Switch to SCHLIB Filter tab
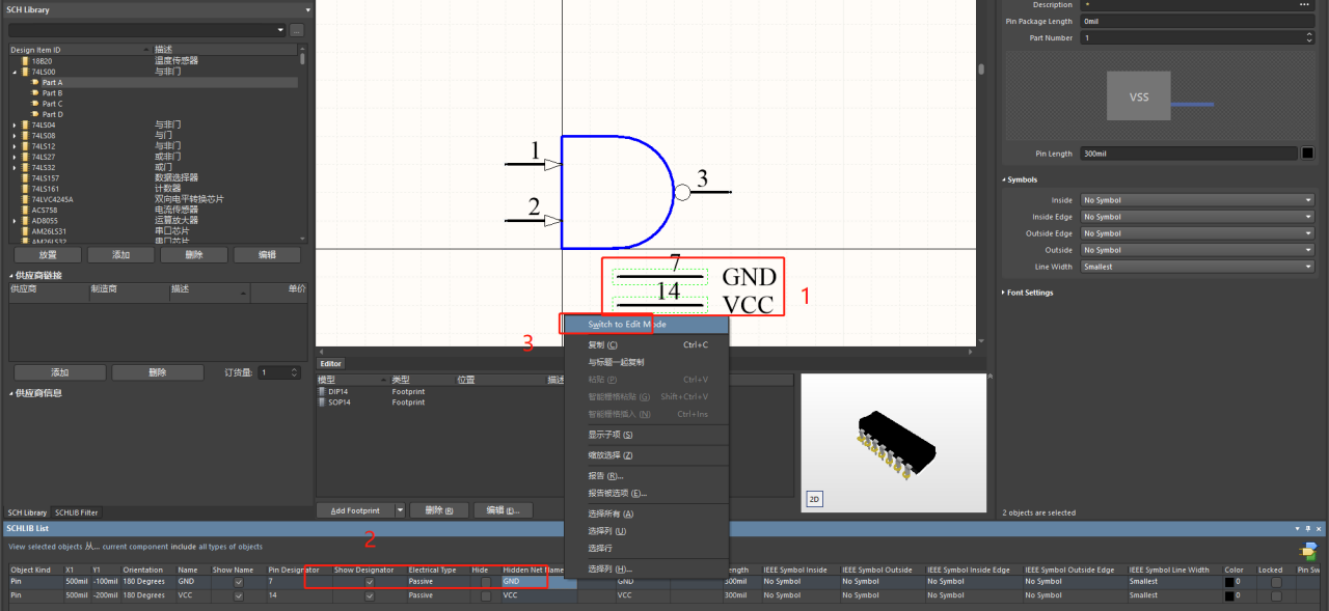 [76, 512]
